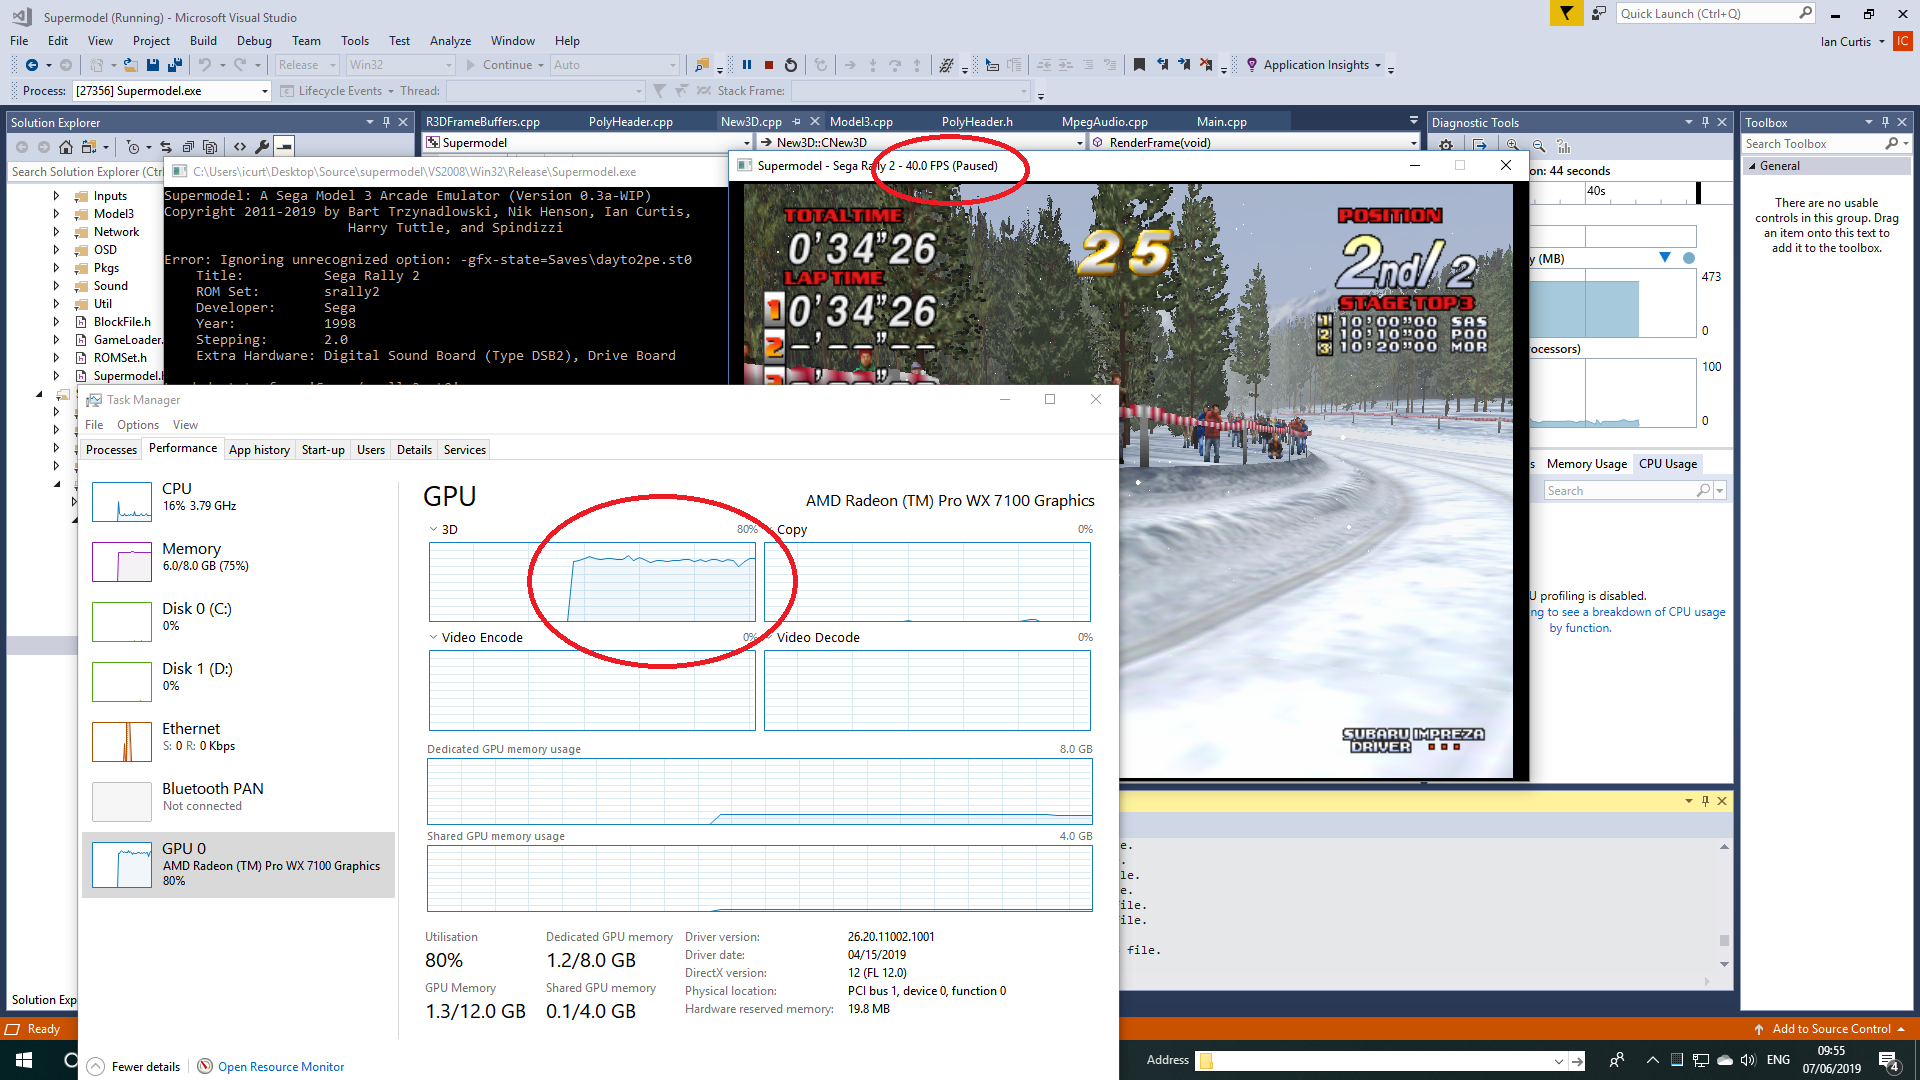Toggle auto-hide pin on Solution Explorer panel
The height and width of the screenshot is (1080, 1920).
coord(386,122)
